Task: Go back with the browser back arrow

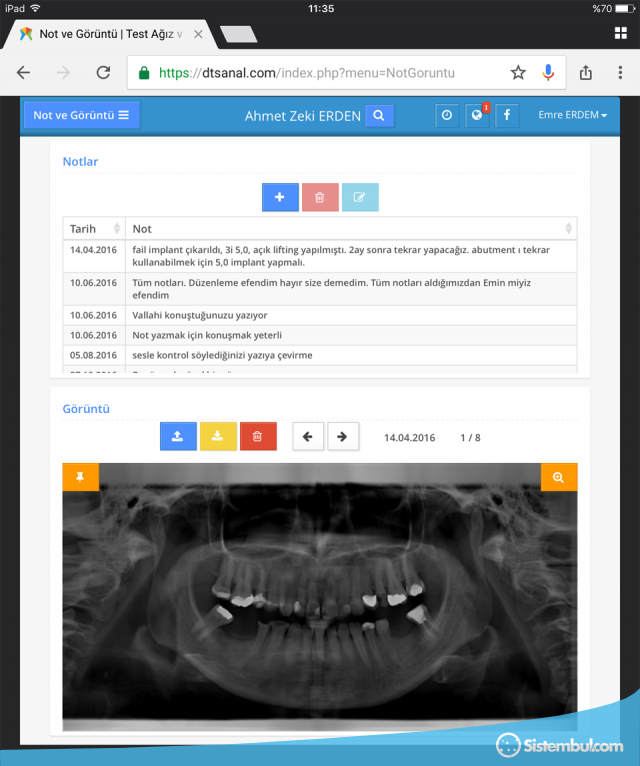Action: (x=23, y=73)
